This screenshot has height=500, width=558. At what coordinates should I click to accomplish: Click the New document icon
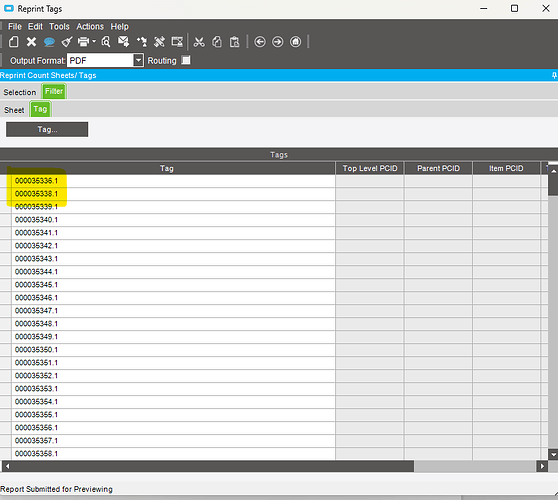pyautogui.click(x=14, y=42)
